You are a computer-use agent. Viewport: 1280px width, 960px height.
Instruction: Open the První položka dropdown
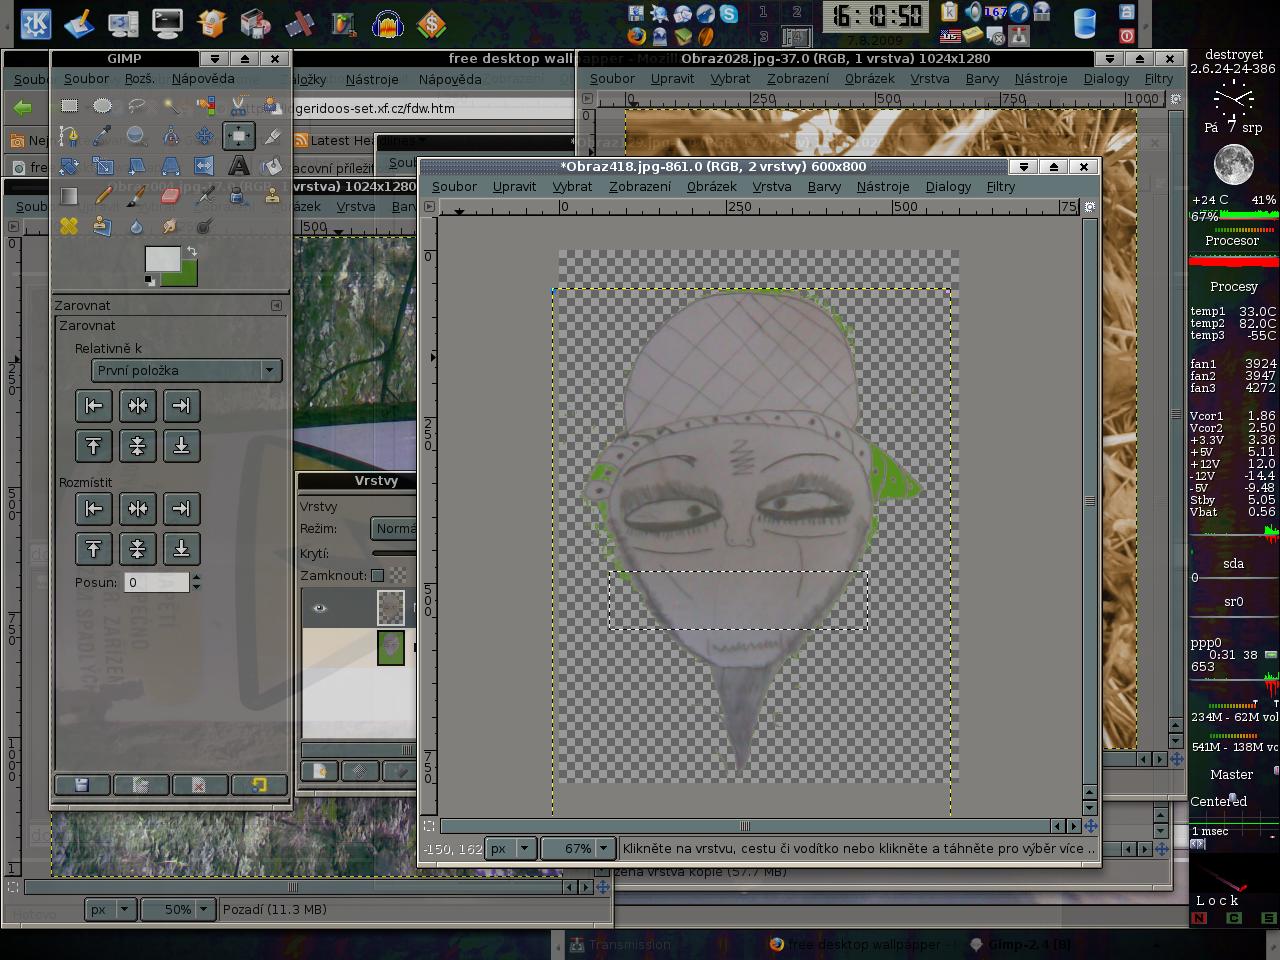[186, 370]
